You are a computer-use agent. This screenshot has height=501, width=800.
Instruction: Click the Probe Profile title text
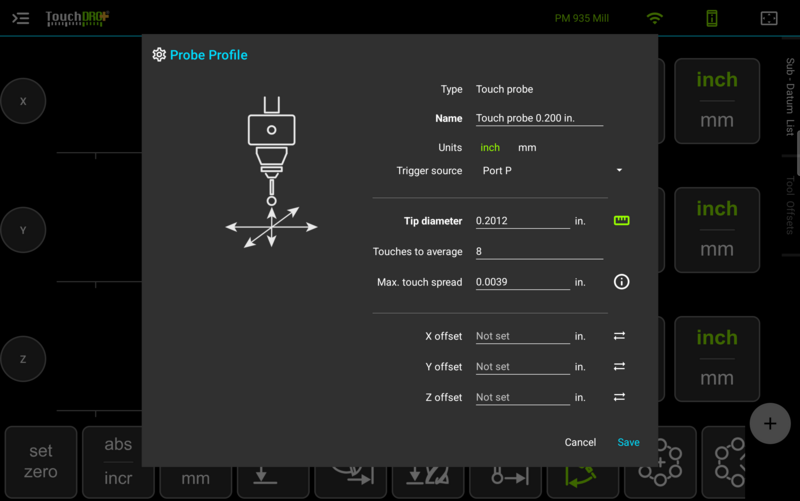pos(209,55)
